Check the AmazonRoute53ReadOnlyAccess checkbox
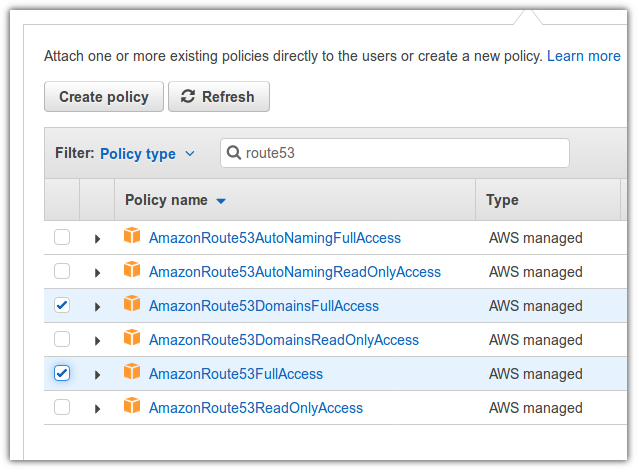 click(62, 407)
